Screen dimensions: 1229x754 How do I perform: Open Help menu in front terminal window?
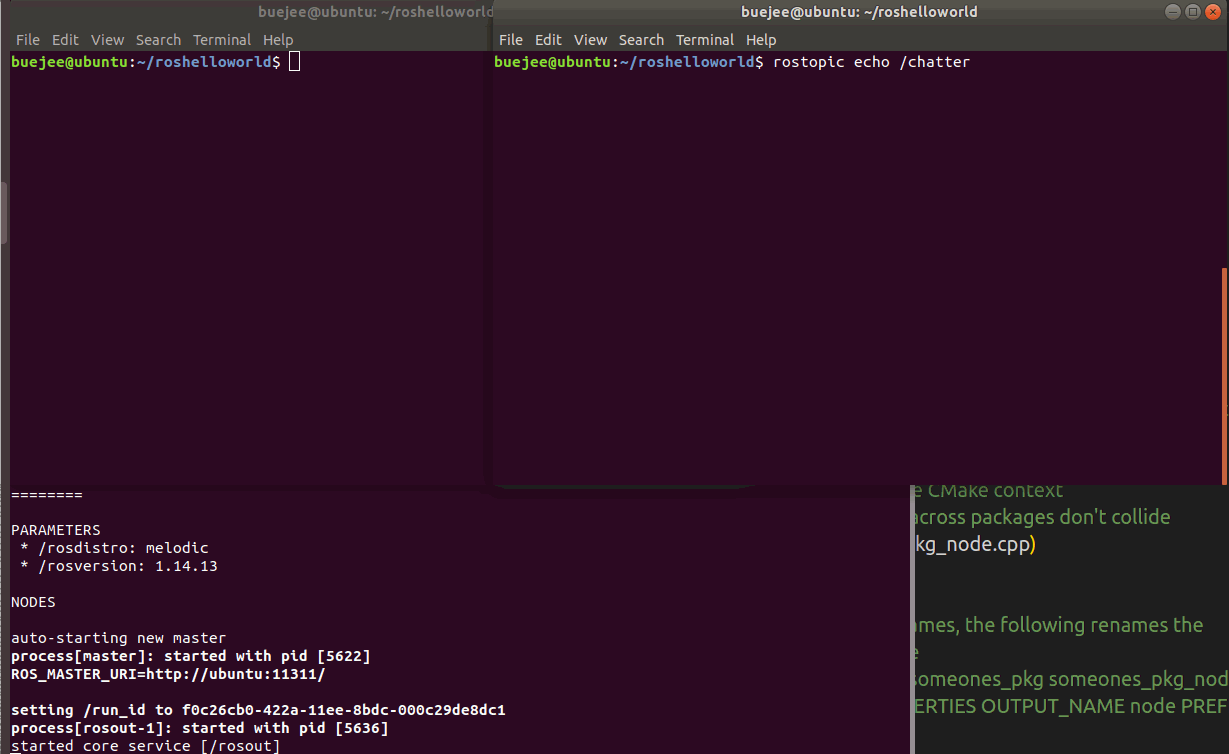[x=761, y=40]
